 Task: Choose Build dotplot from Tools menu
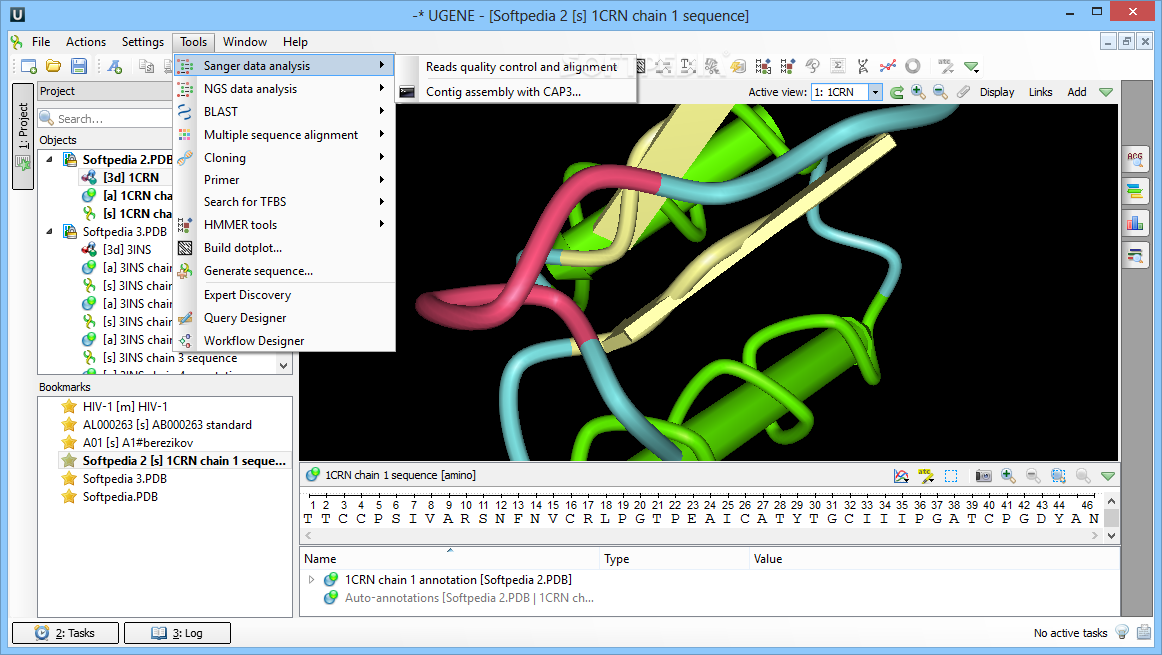tap(285, 248)
